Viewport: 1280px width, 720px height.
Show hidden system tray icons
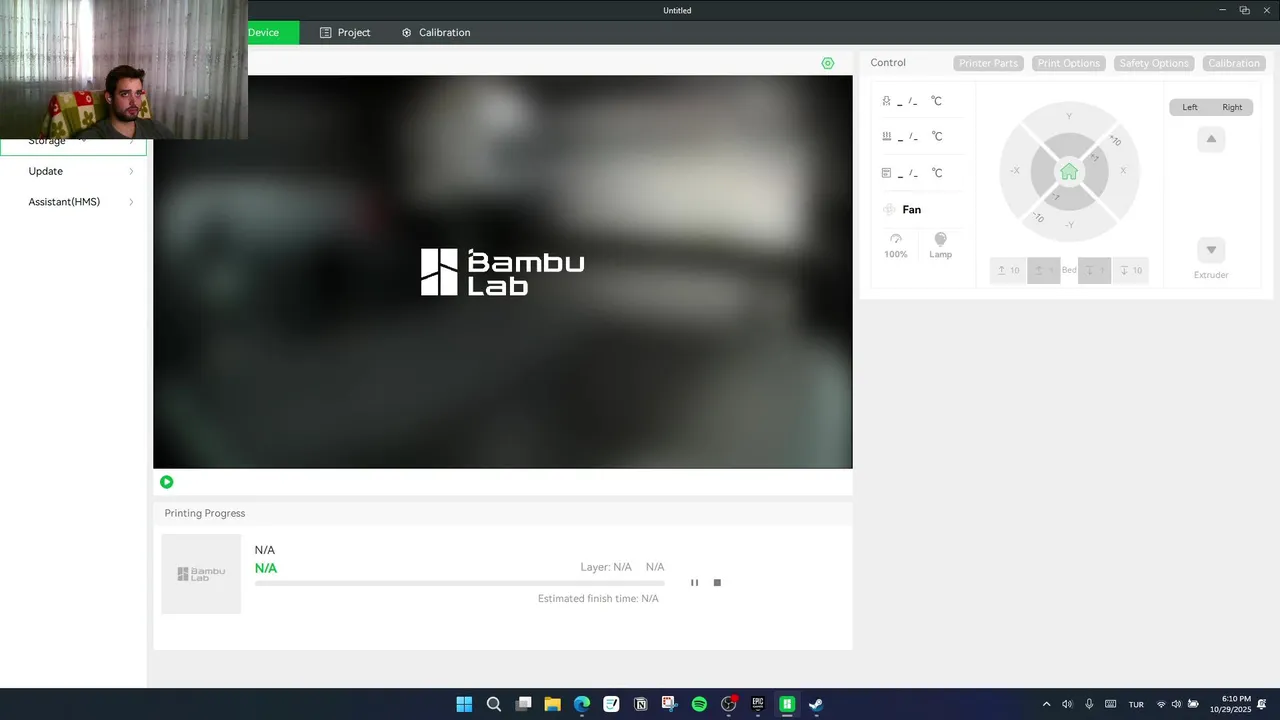pyautogui.click(x=1047, y=704)
